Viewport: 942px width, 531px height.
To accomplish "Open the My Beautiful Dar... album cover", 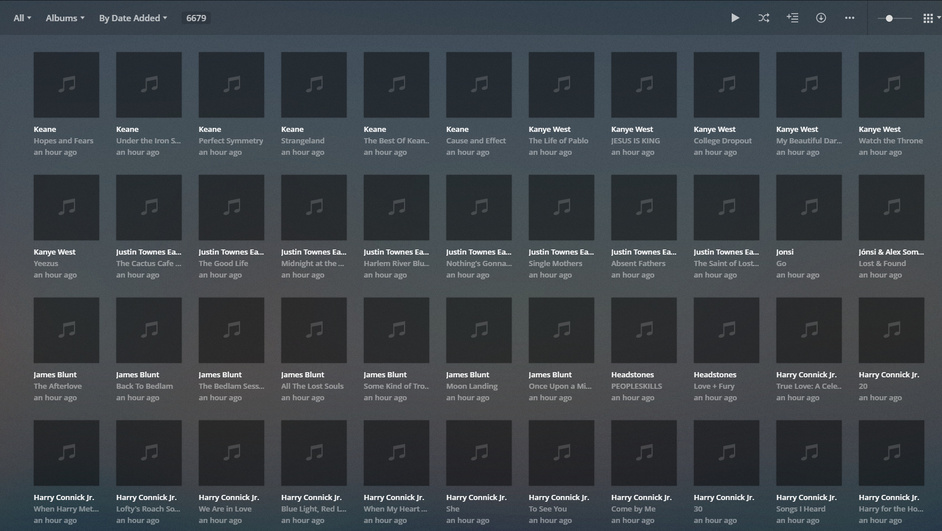I will tap(809, 85).
